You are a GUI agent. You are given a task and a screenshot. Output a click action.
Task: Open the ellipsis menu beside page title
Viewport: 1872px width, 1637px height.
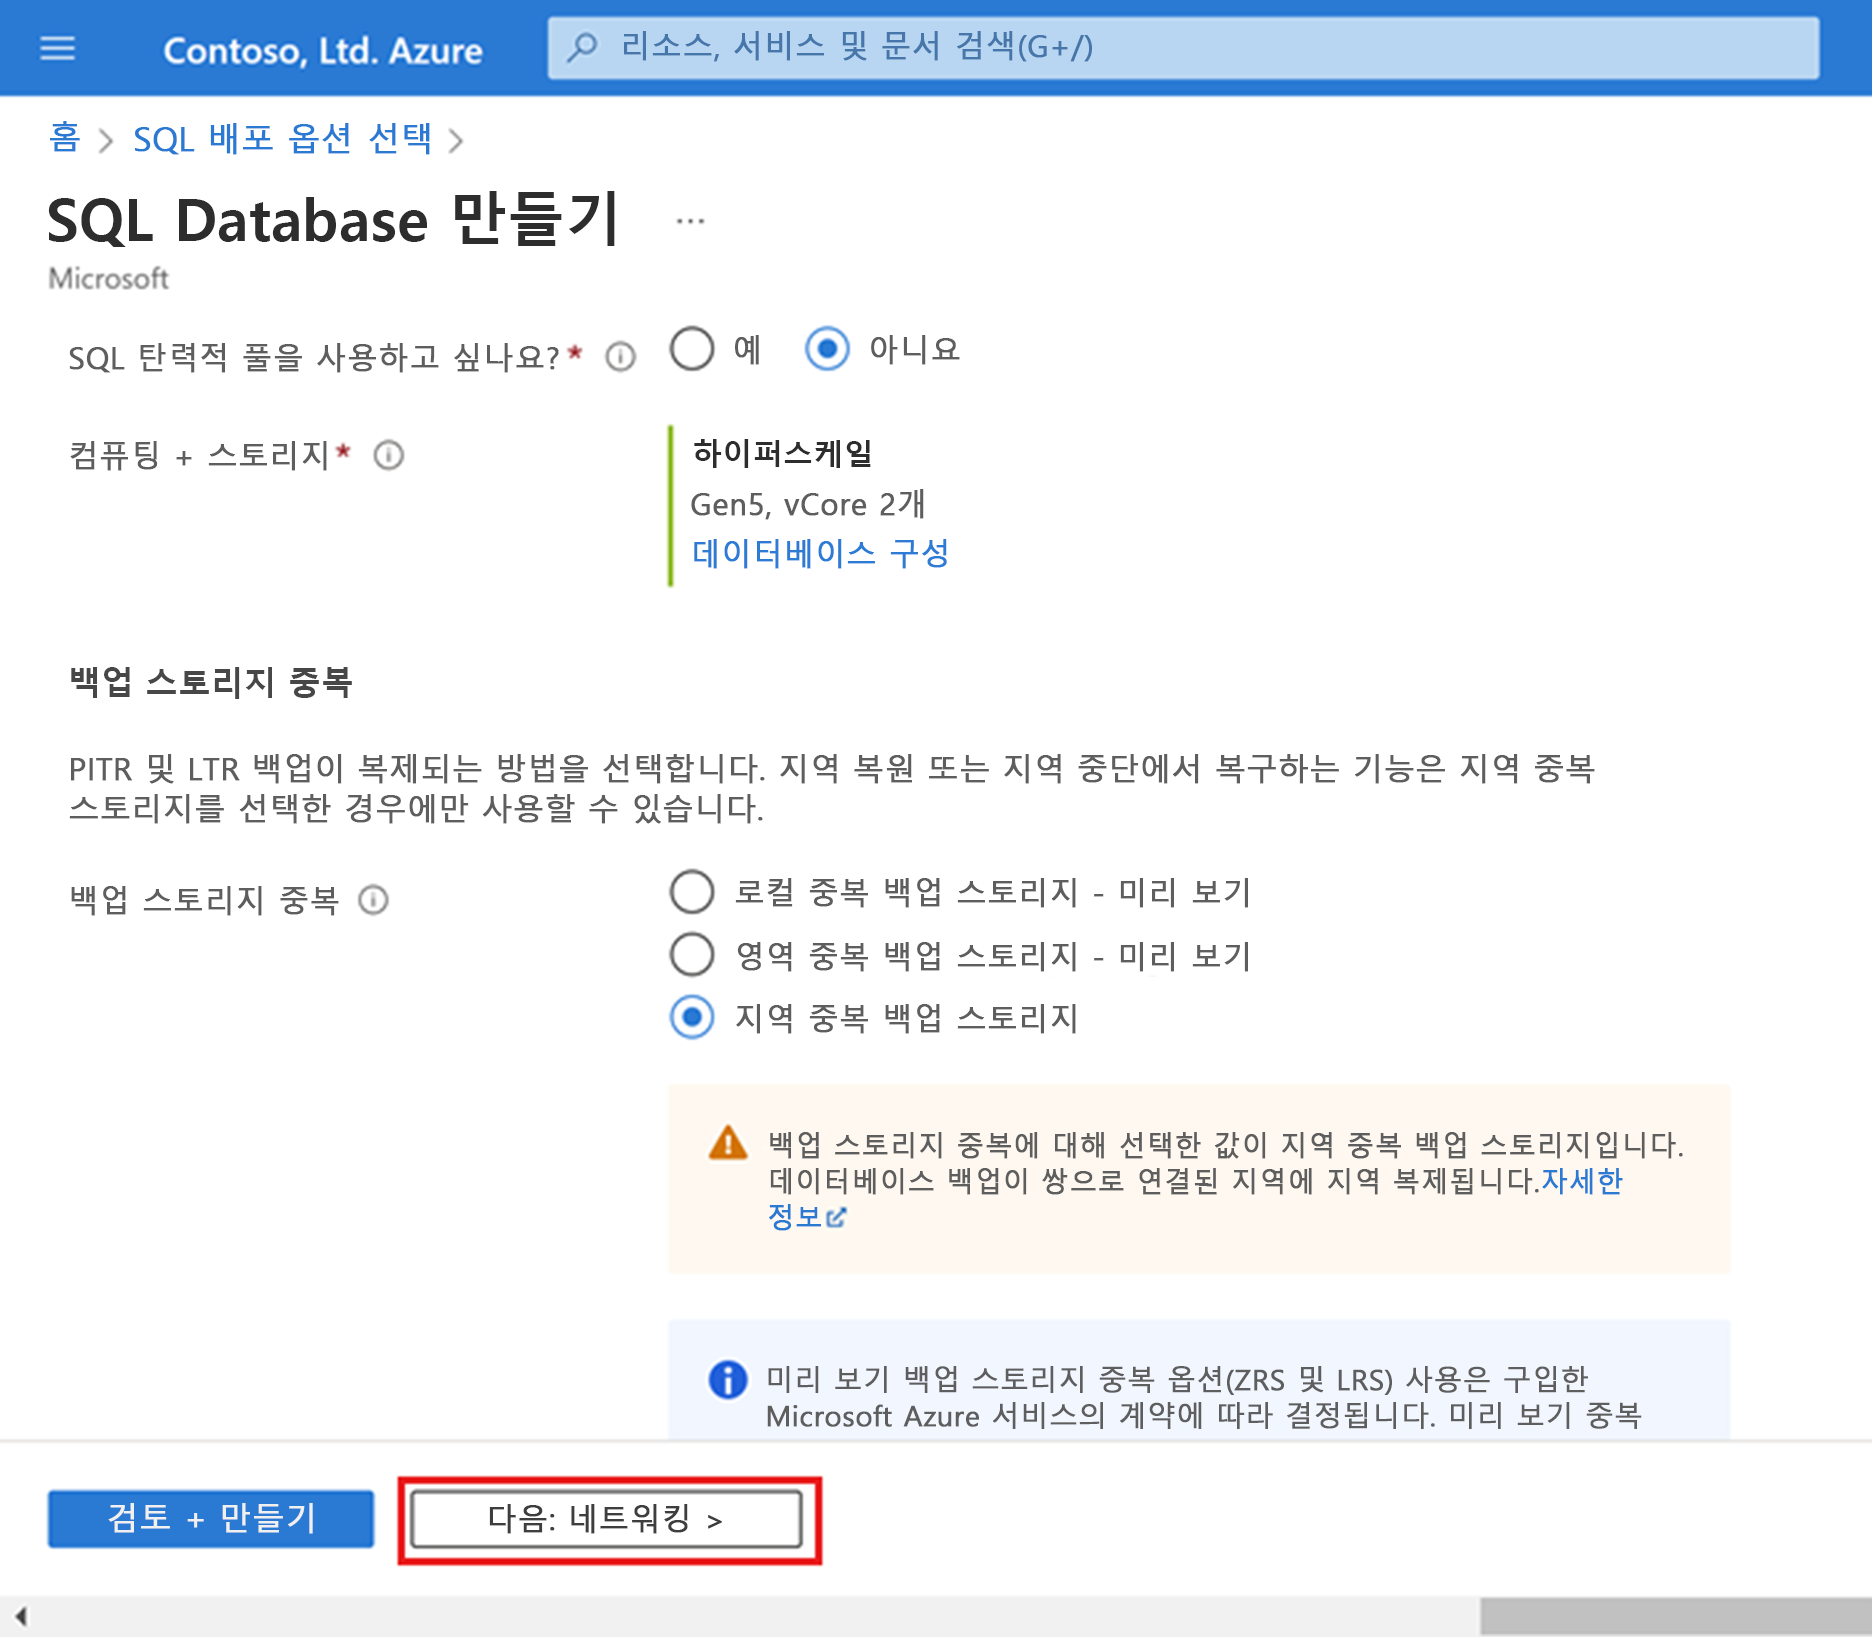point(690,221)
